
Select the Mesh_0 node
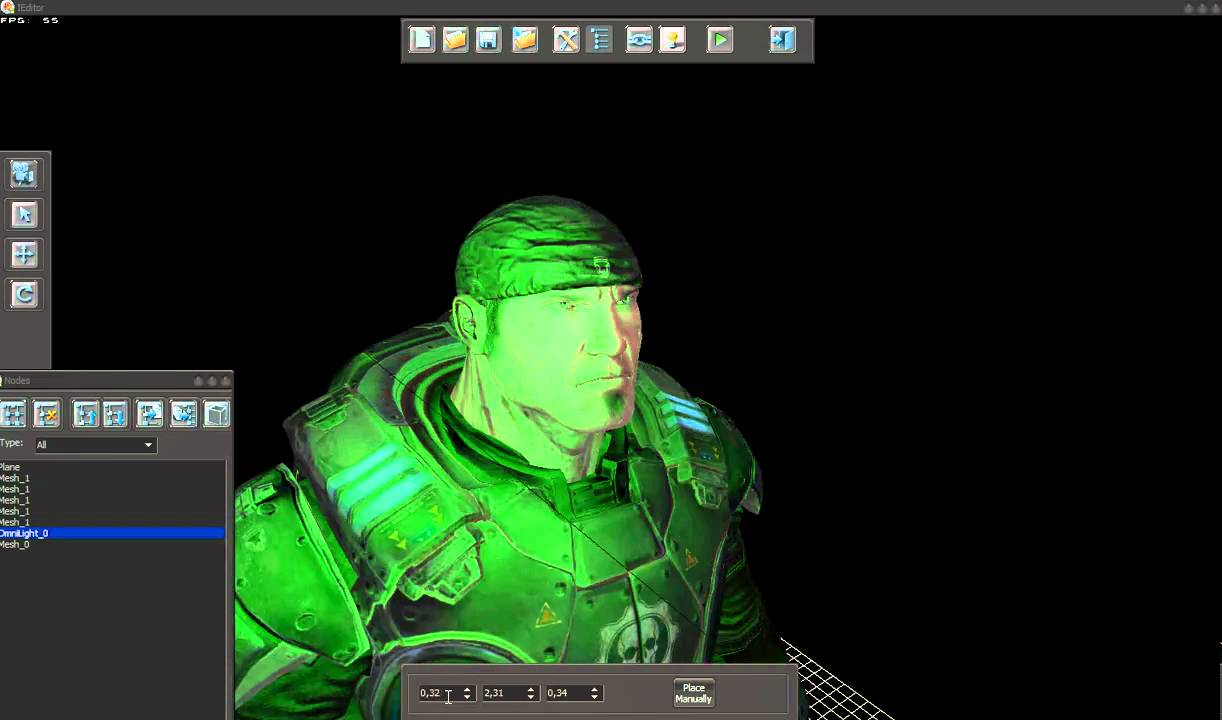click(x=112, y=544)
